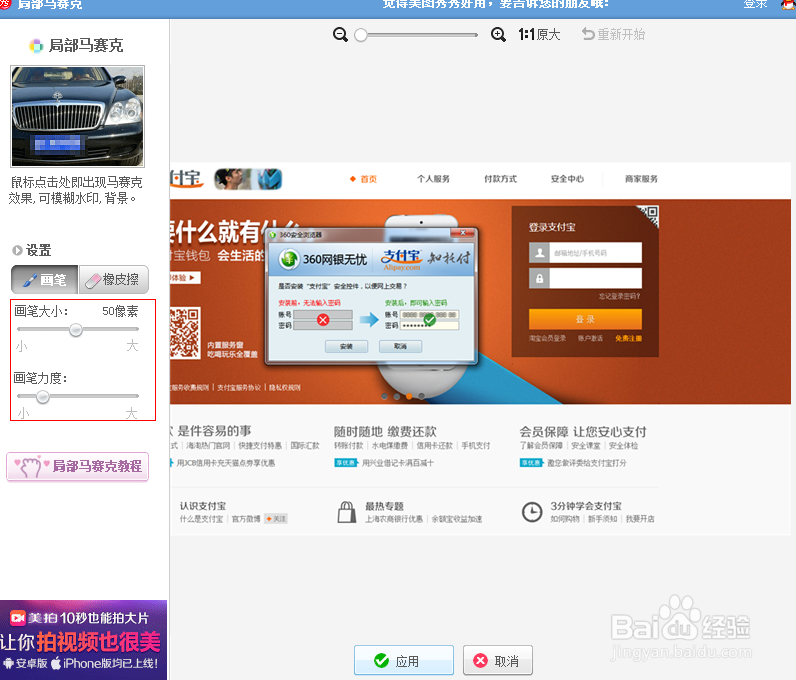796x680 pixels.
Task: Click the zoom out magnifier icon
Action: click(x=340, y=35)
